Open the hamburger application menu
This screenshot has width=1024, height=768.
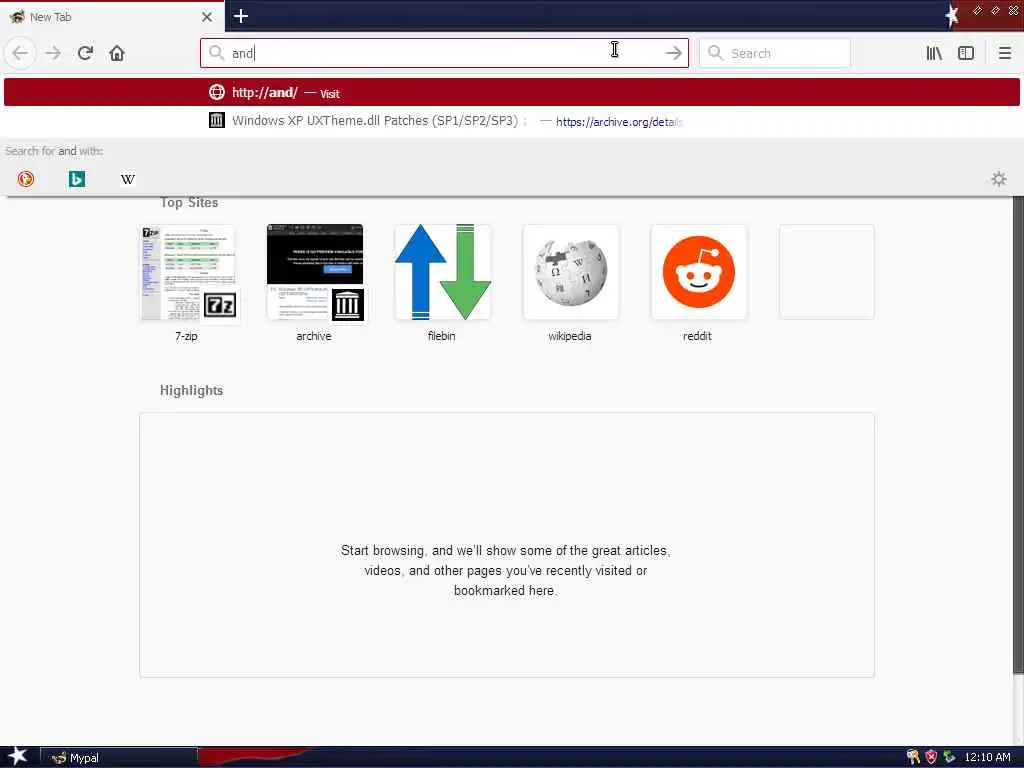coord(1004,53)
